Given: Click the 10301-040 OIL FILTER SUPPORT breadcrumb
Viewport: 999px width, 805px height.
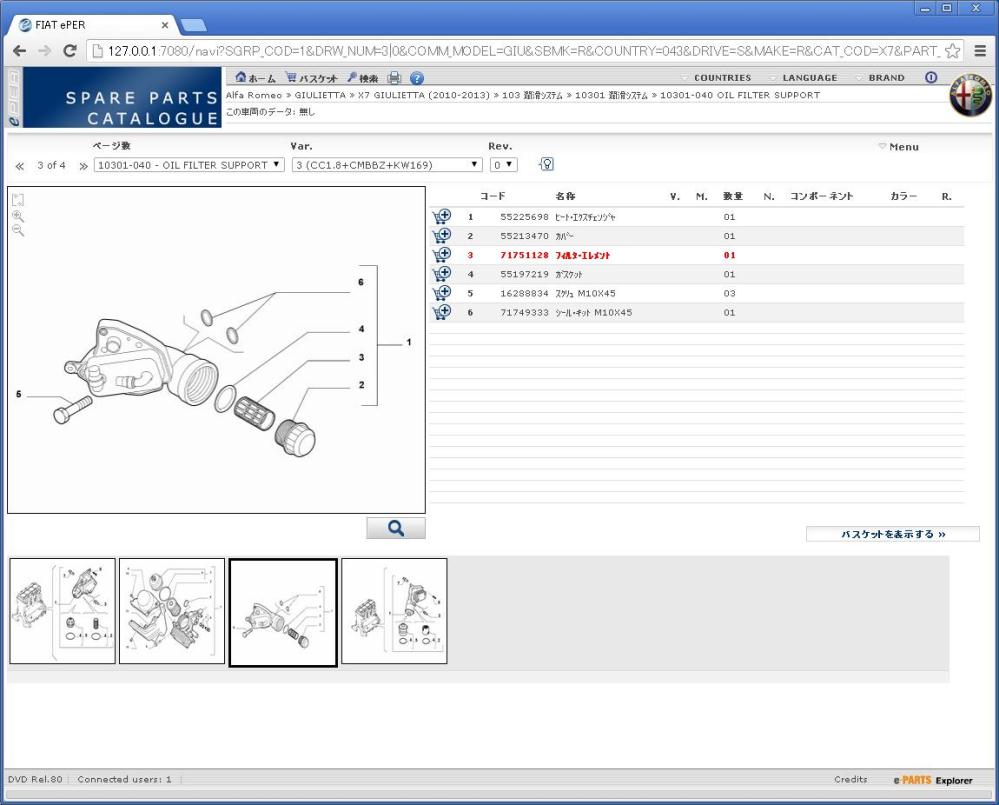Looking at the screenshot, I should [740, 95].
